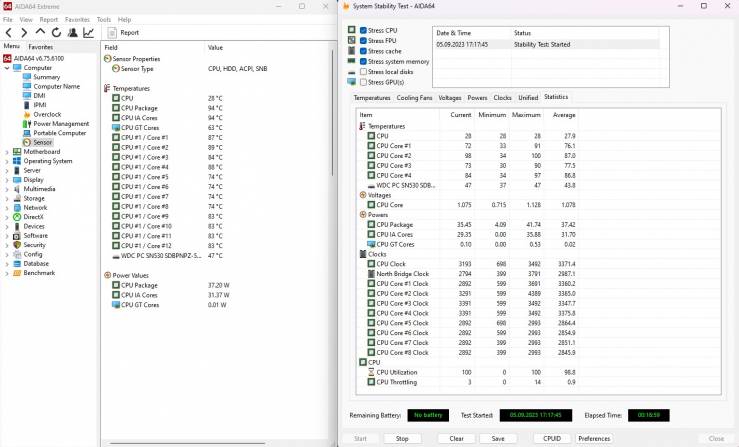
Task: Uncheck the Stress cache checkbox
Action: (x=363, y=51)
